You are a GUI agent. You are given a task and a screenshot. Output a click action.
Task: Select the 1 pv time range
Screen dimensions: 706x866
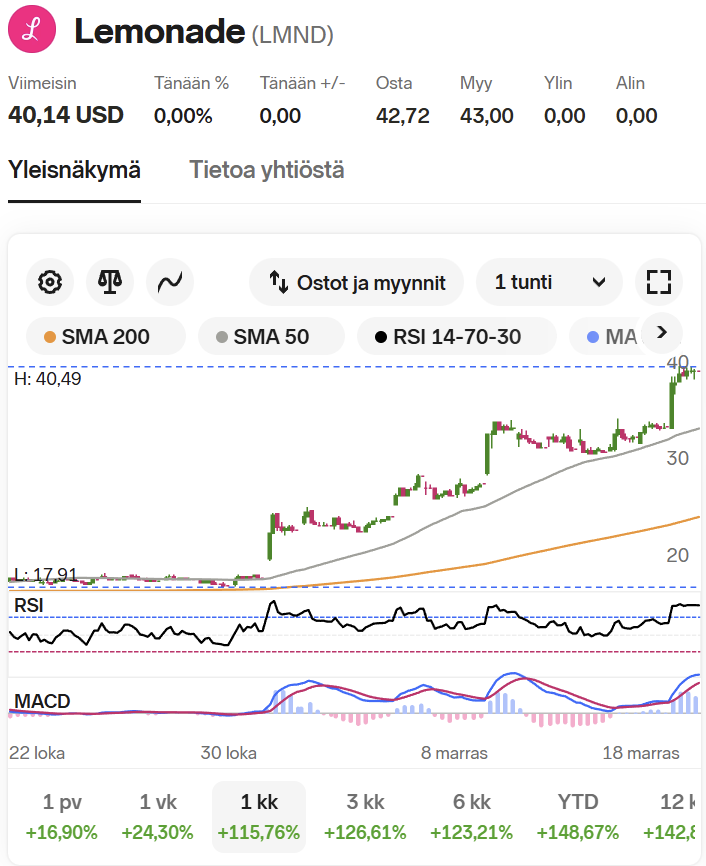[x=62, y=816]
